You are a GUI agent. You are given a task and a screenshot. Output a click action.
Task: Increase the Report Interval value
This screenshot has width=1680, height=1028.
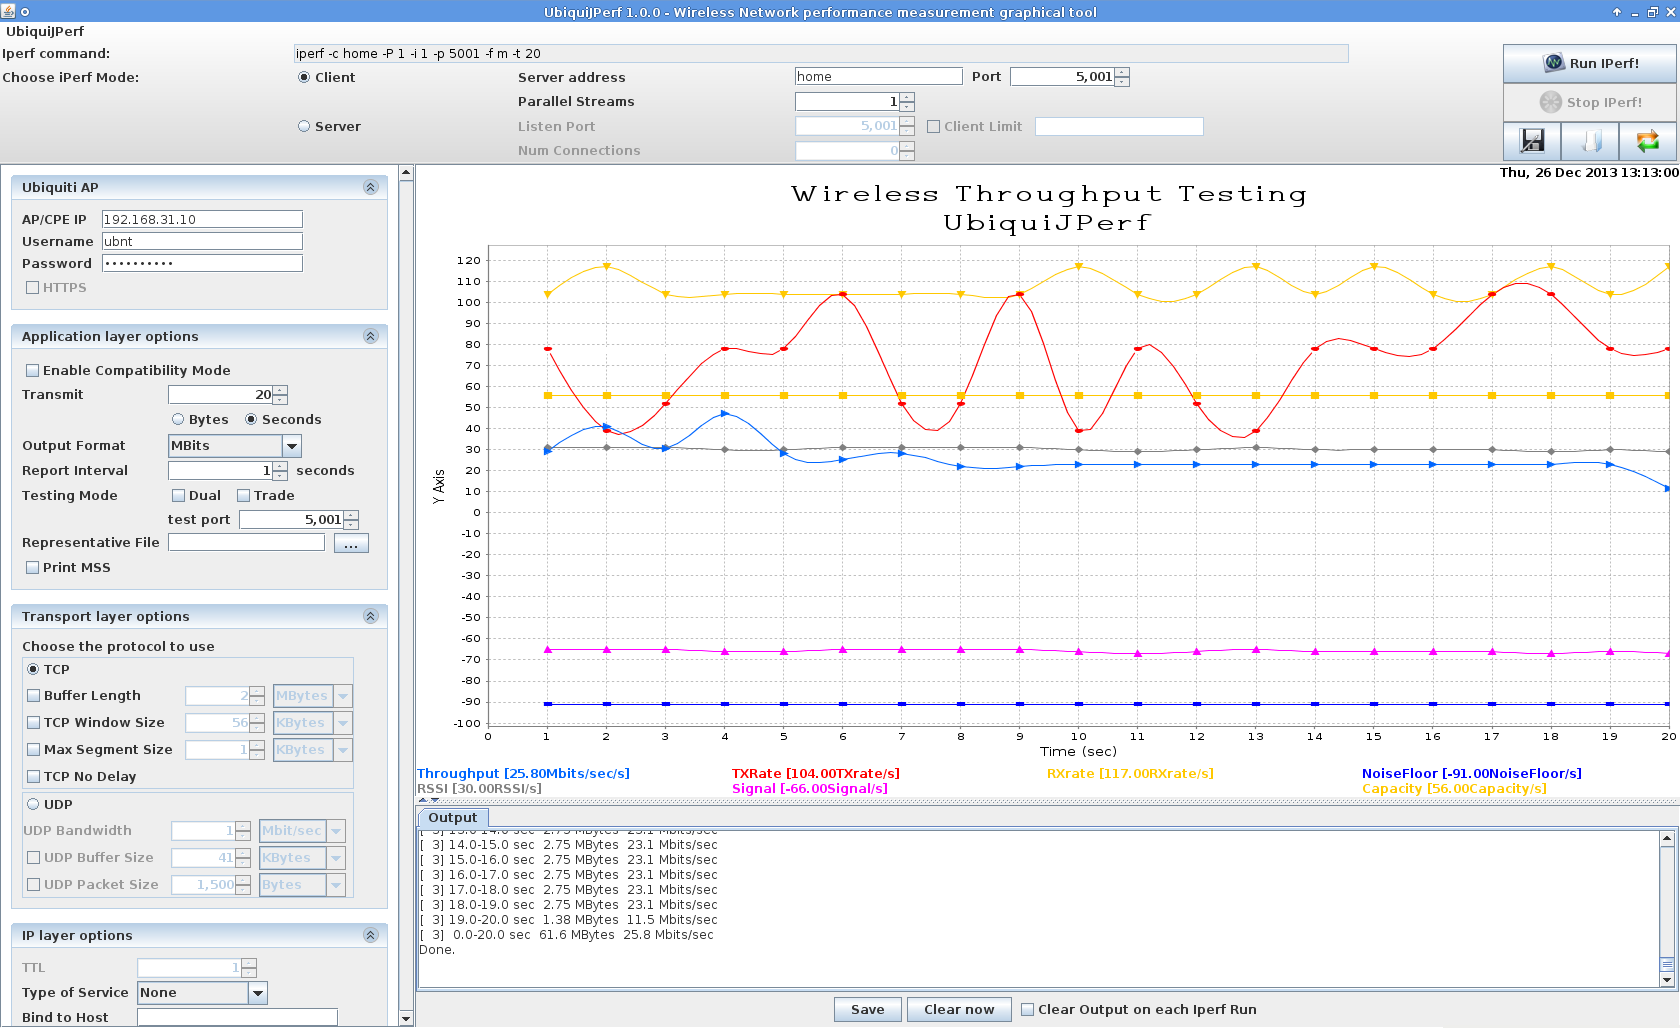[x=280, y=466]
